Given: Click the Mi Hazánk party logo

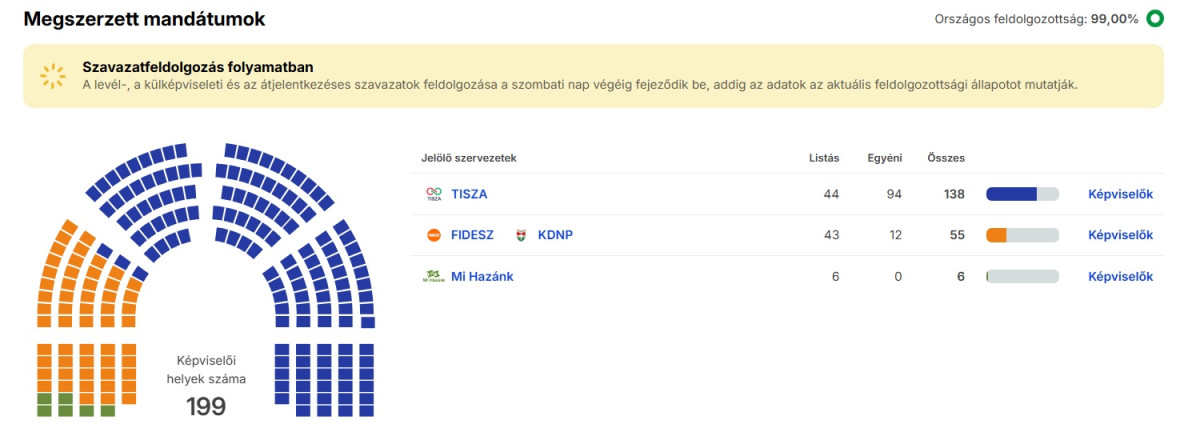Looking at the screenshot, I should (x=433, y=276).
